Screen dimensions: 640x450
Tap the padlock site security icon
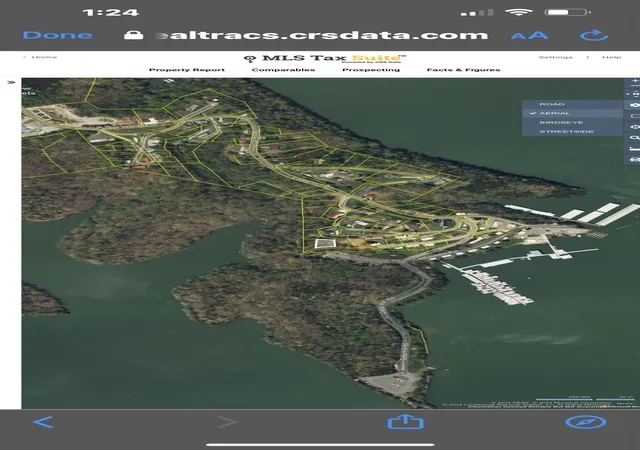(133, 35)
